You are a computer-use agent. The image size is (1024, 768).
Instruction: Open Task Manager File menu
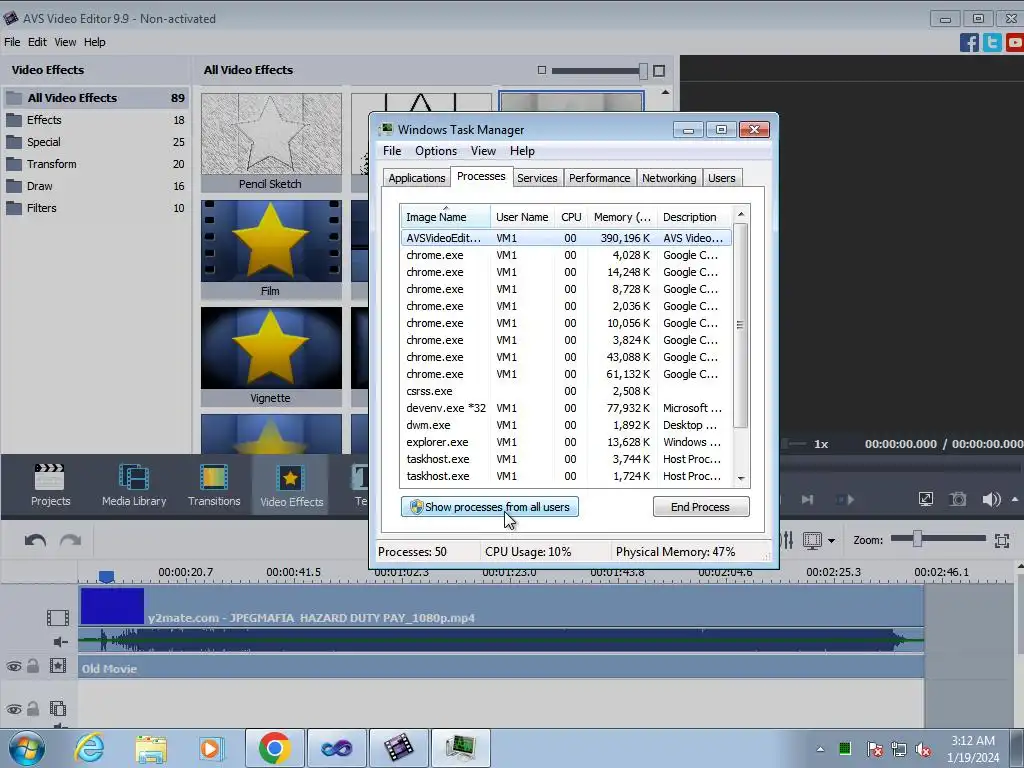tap(392, 151)
